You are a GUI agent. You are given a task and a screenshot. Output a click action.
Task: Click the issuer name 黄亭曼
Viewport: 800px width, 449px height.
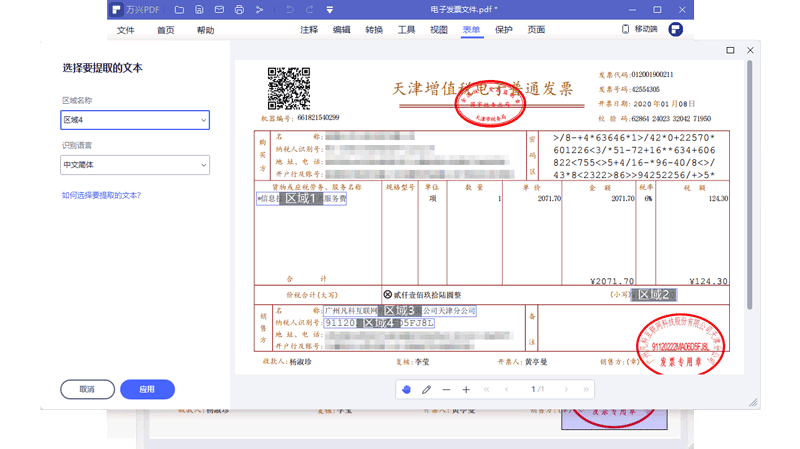tap(536, 362)
